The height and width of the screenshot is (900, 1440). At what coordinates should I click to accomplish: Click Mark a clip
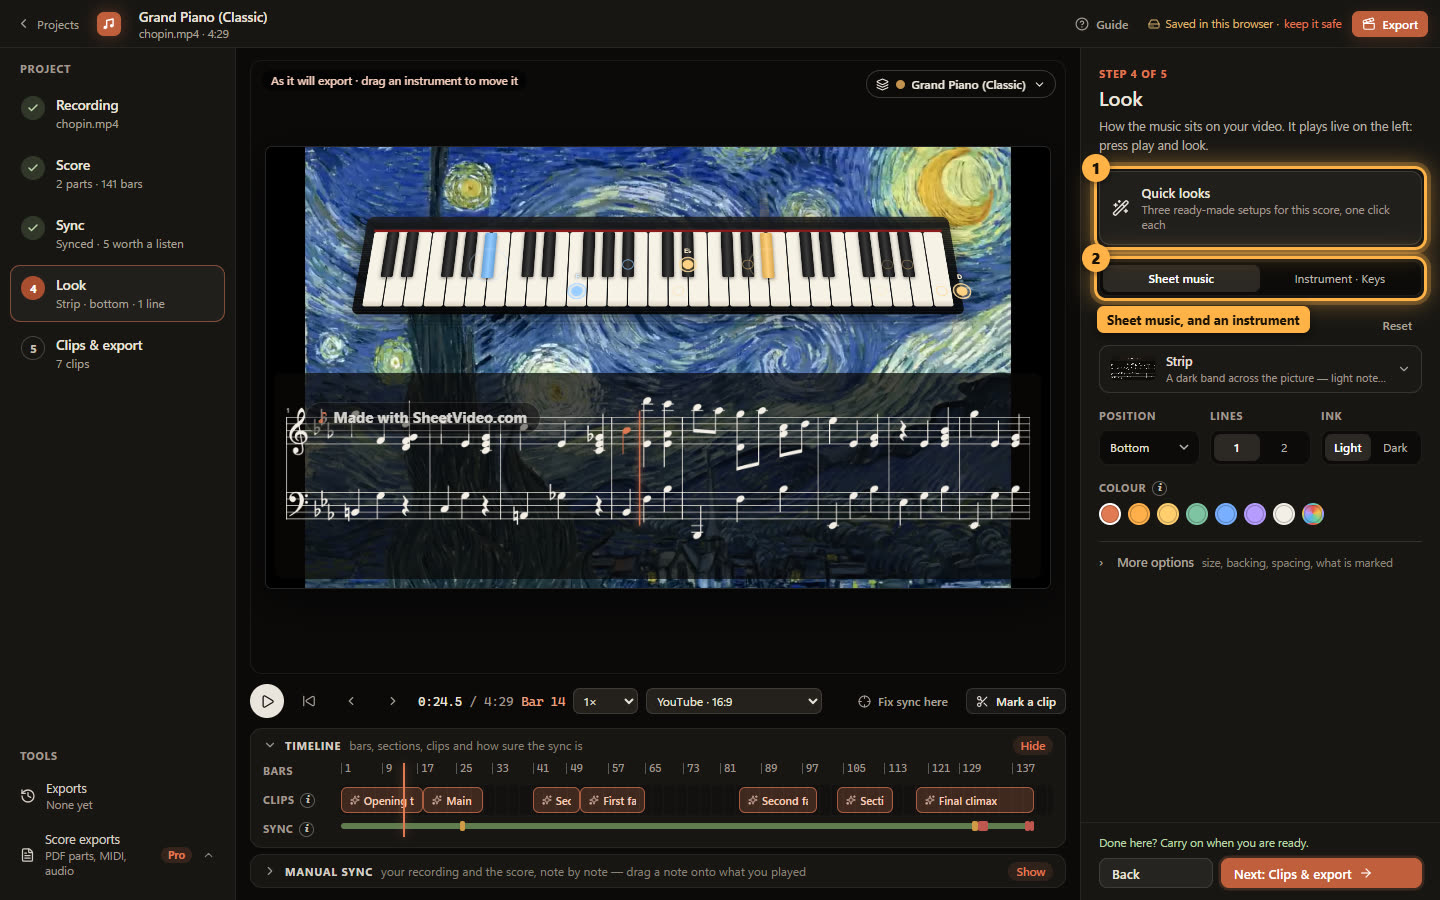1016,702
